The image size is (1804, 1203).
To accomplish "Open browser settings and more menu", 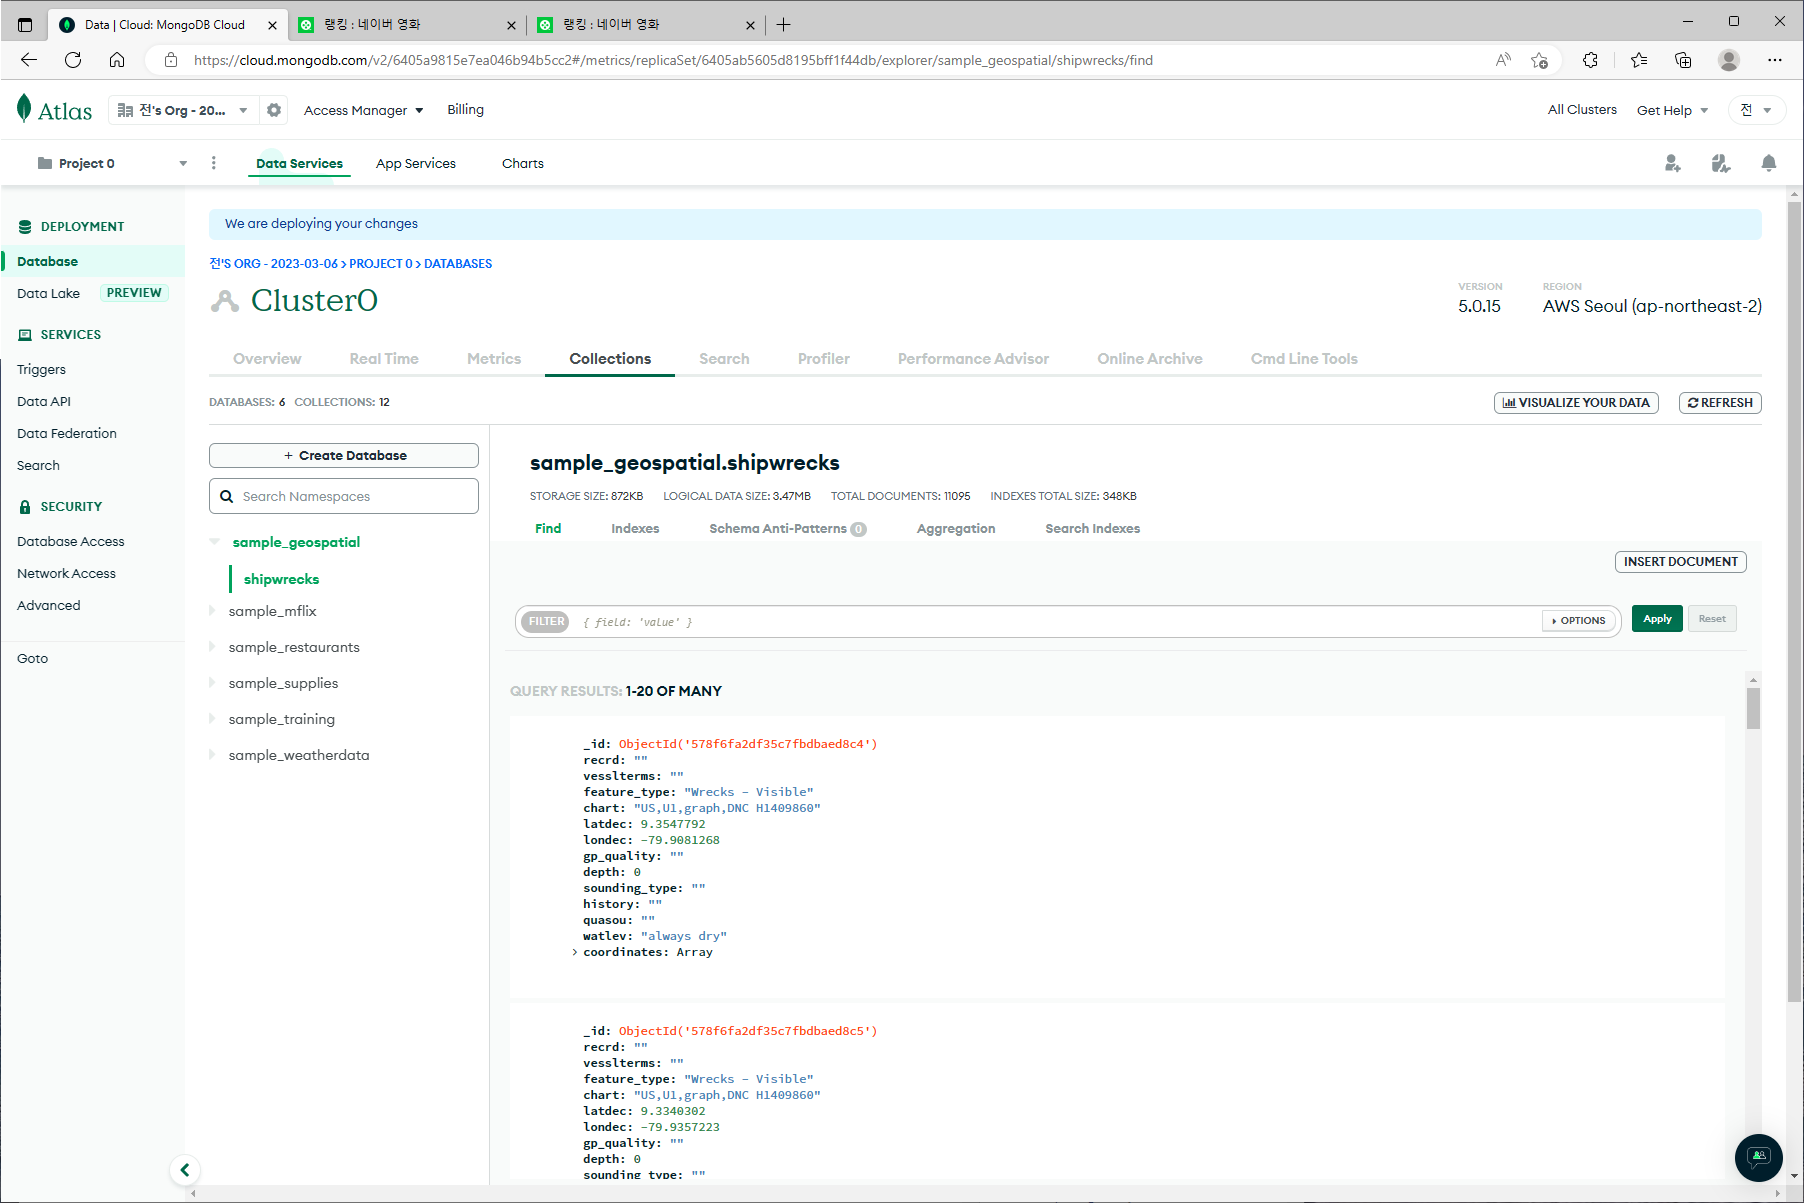I will point(1774,60).
